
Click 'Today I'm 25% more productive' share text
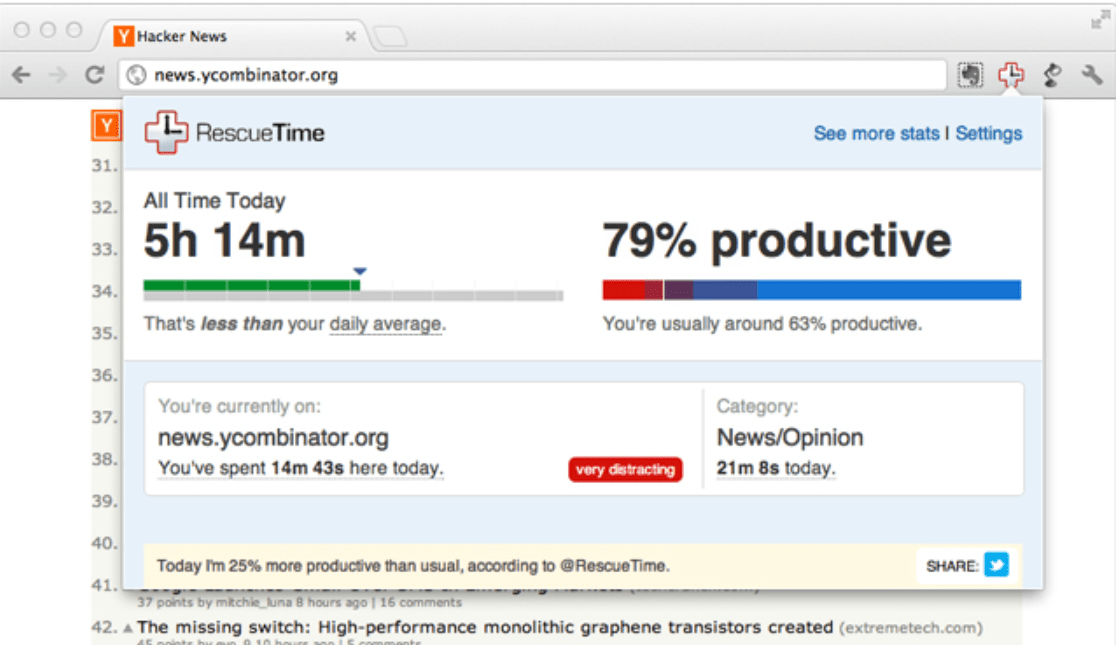pyautogui.click(x=413, y=566)
